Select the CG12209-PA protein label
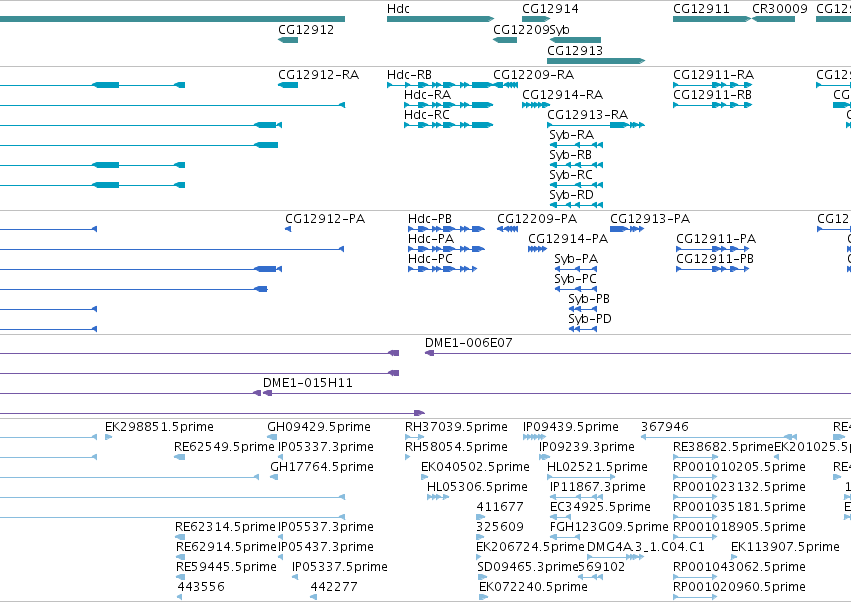The width and height of the screenshot is (851, 602). (x=537, y=219)
